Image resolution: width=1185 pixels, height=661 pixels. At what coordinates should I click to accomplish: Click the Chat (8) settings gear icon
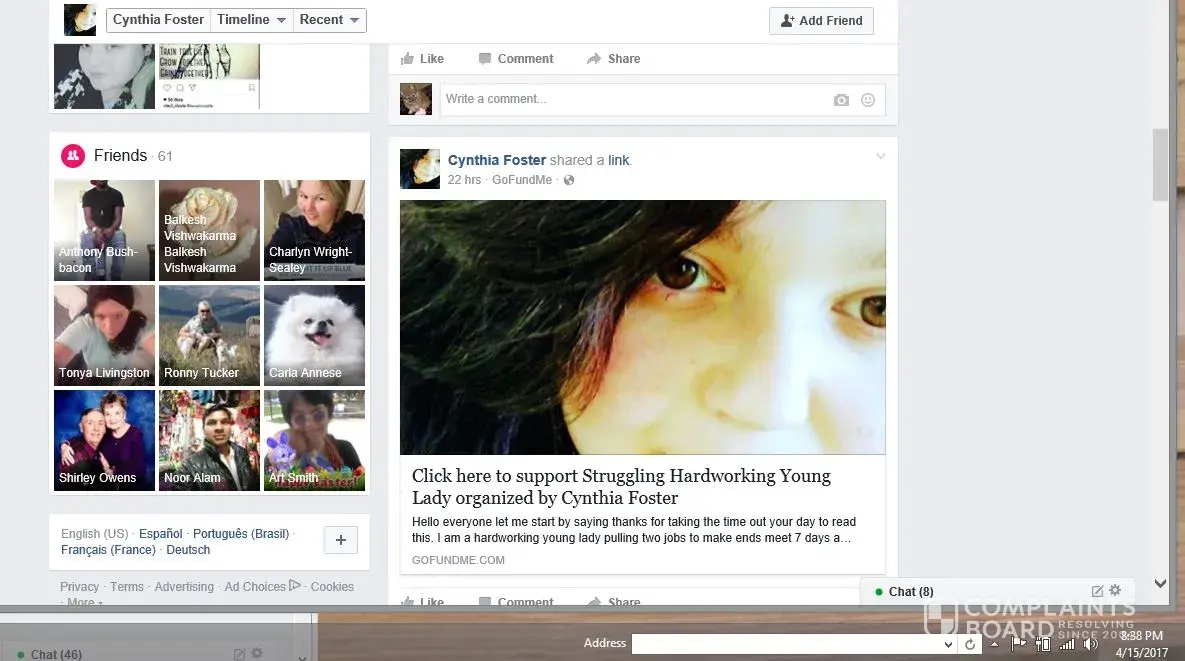click(1116, 591)
